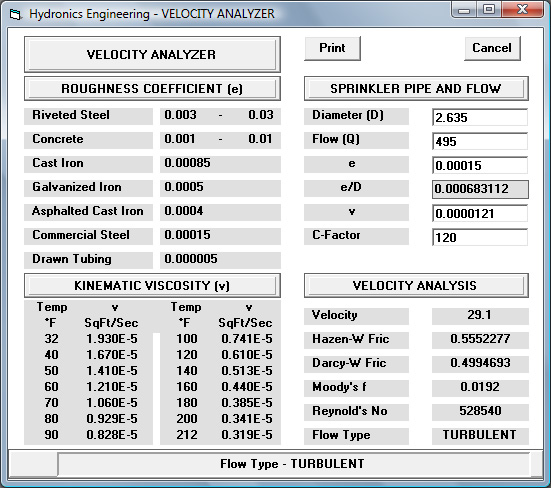Close the Velocity Analyzer window
This screenshot has height=488, width=551.
tap(523, 10)
